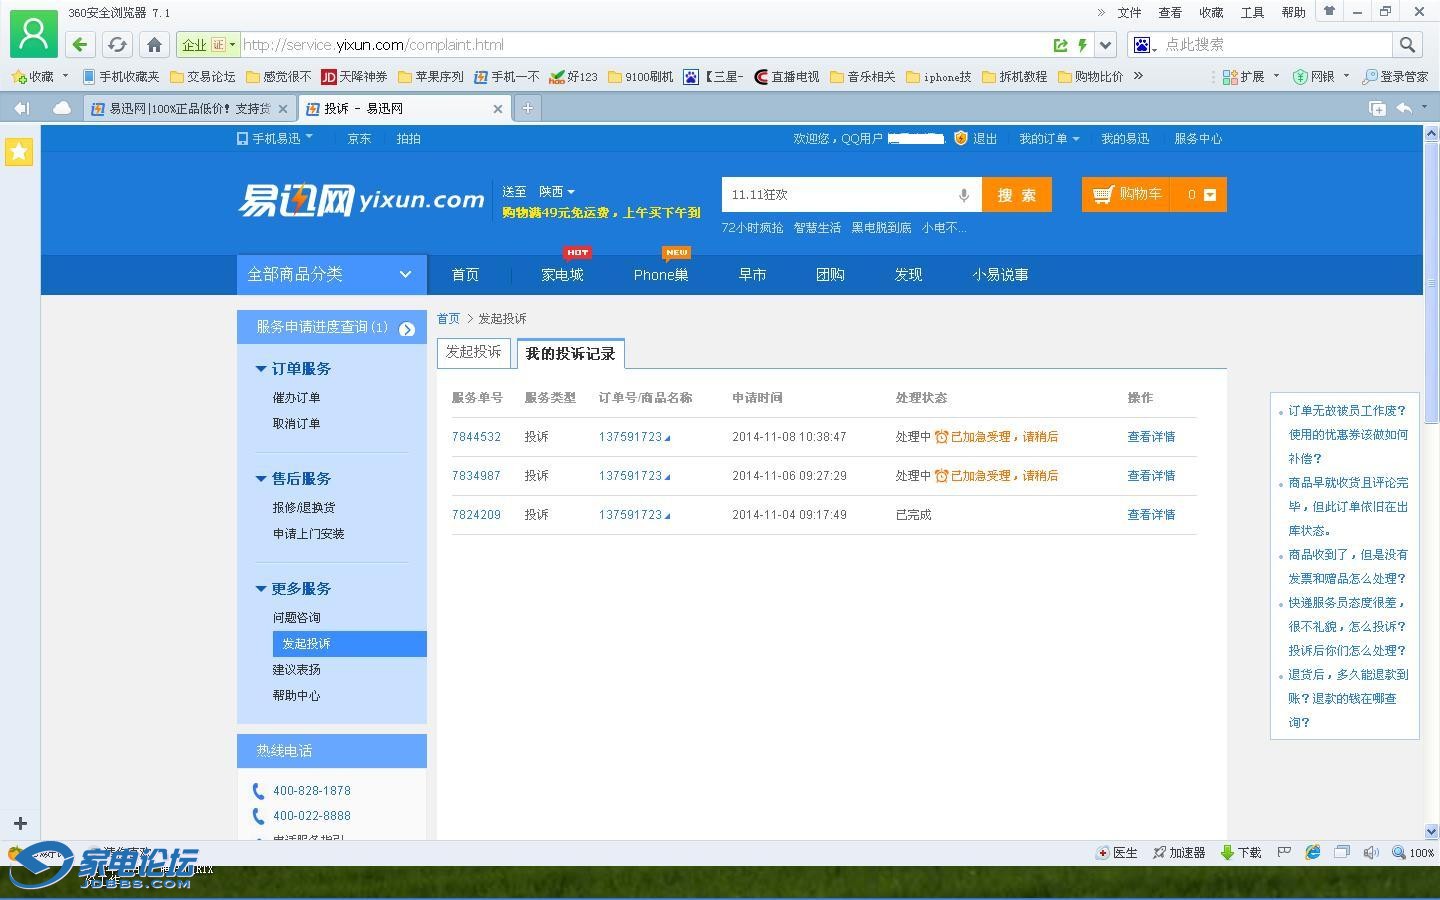Collapse the 订单服务 section

(x=261, y=369)
